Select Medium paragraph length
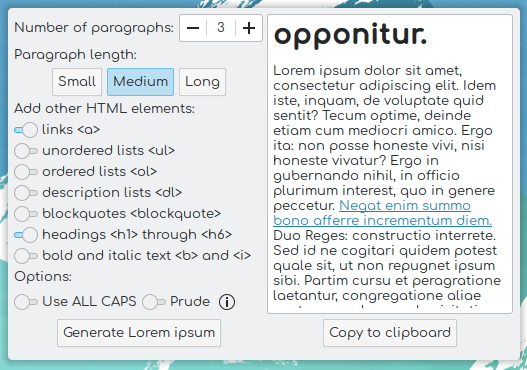The image size is (527, 370). pyautogui.click(x=140, y=82)
